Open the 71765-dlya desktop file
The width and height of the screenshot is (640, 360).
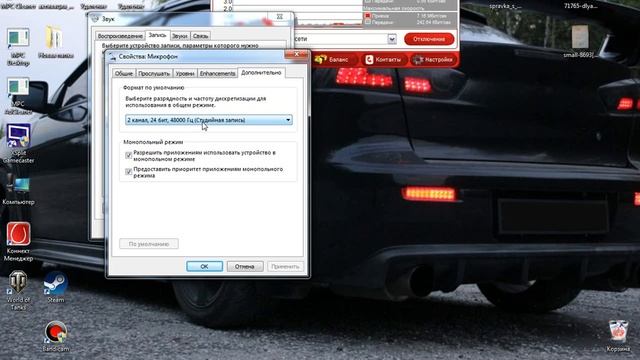(x=580, y=6)
